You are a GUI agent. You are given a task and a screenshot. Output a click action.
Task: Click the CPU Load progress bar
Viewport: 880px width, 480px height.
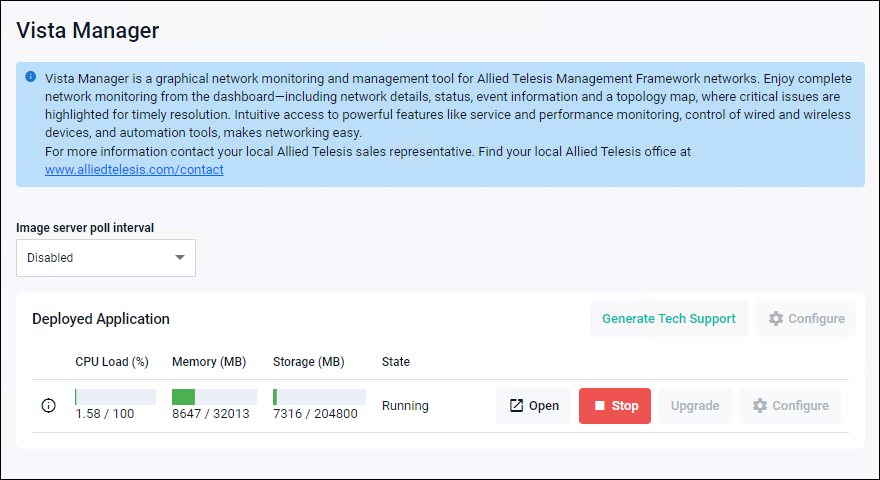pos(116,397)
